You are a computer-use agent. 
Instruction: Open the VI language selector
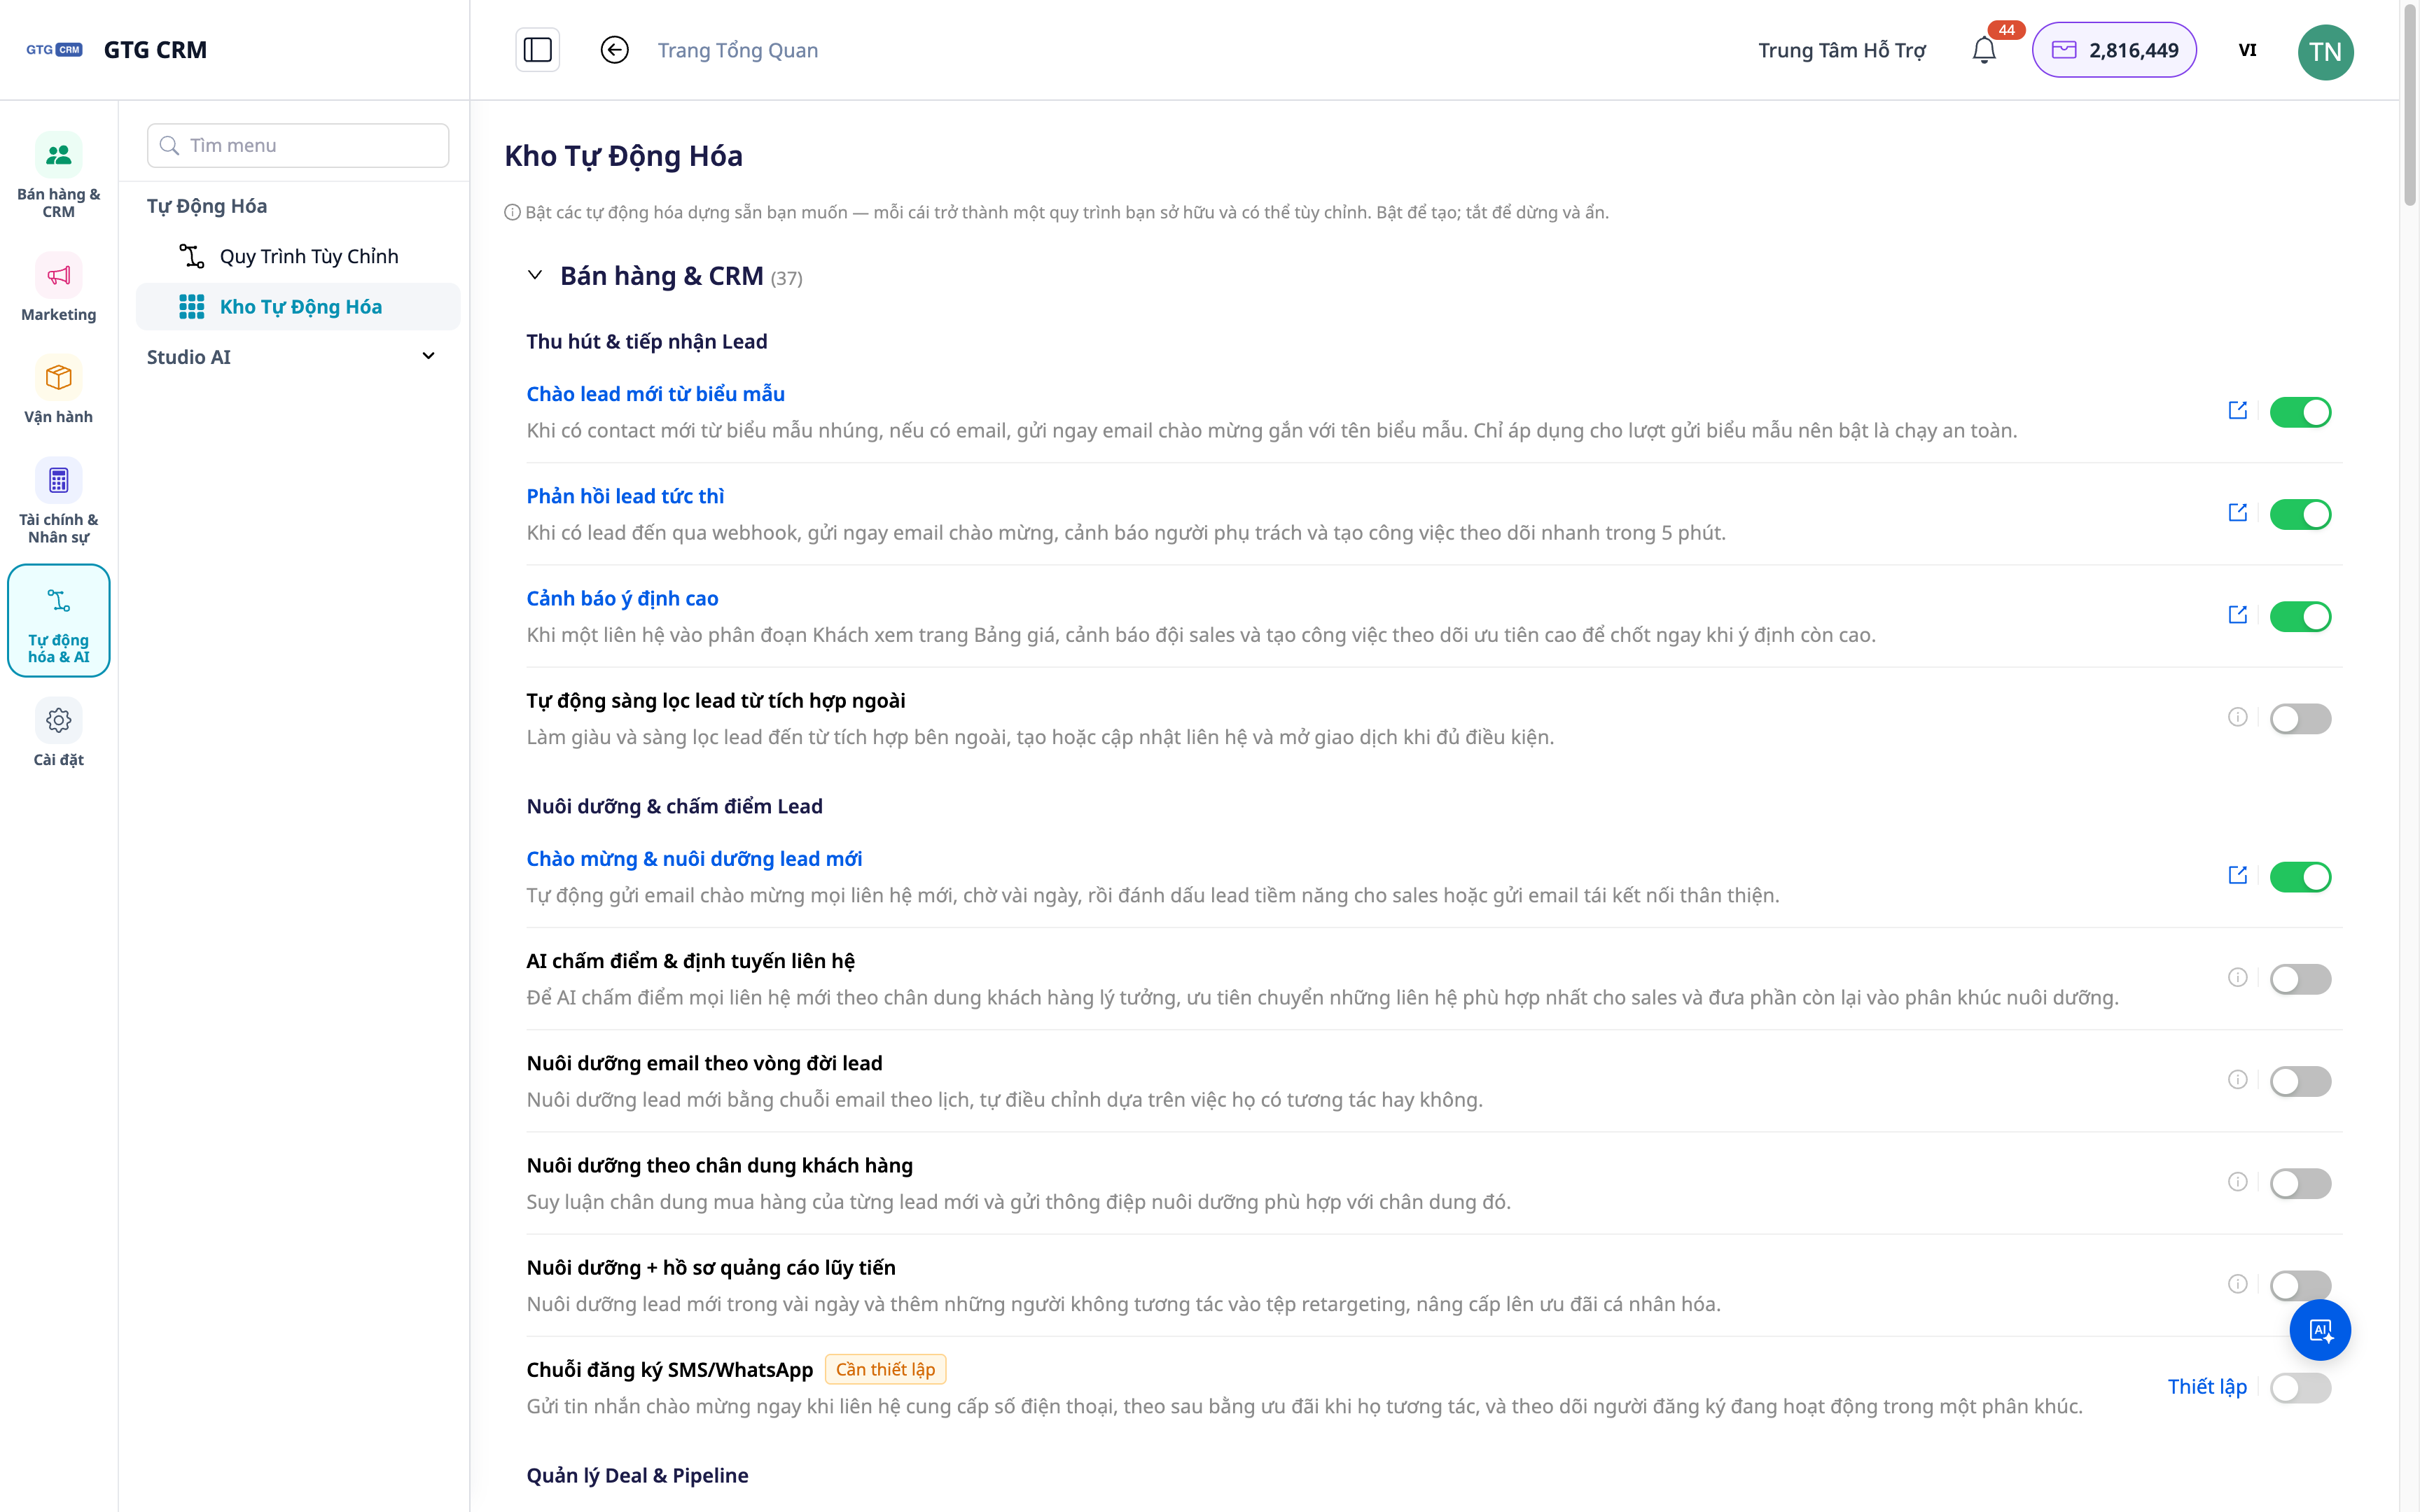click(2247, 50)
